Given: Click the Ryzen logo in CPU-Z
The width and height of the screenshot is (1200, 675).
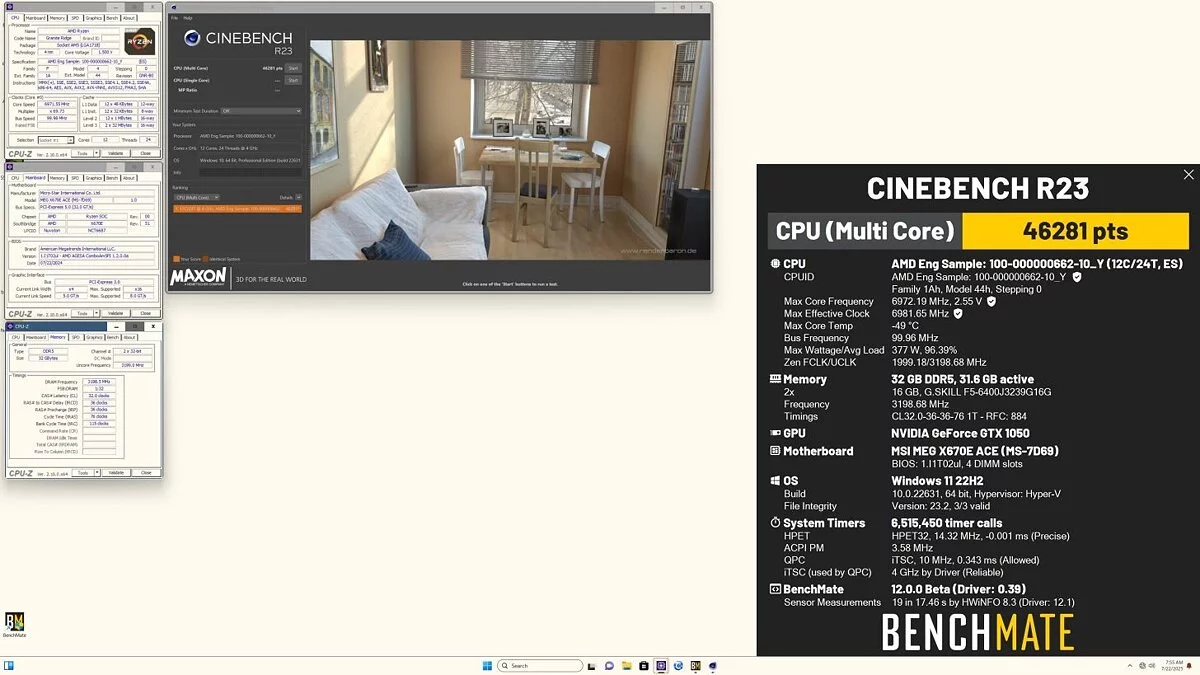Looking at the screenshot, I should pos(139,41).
